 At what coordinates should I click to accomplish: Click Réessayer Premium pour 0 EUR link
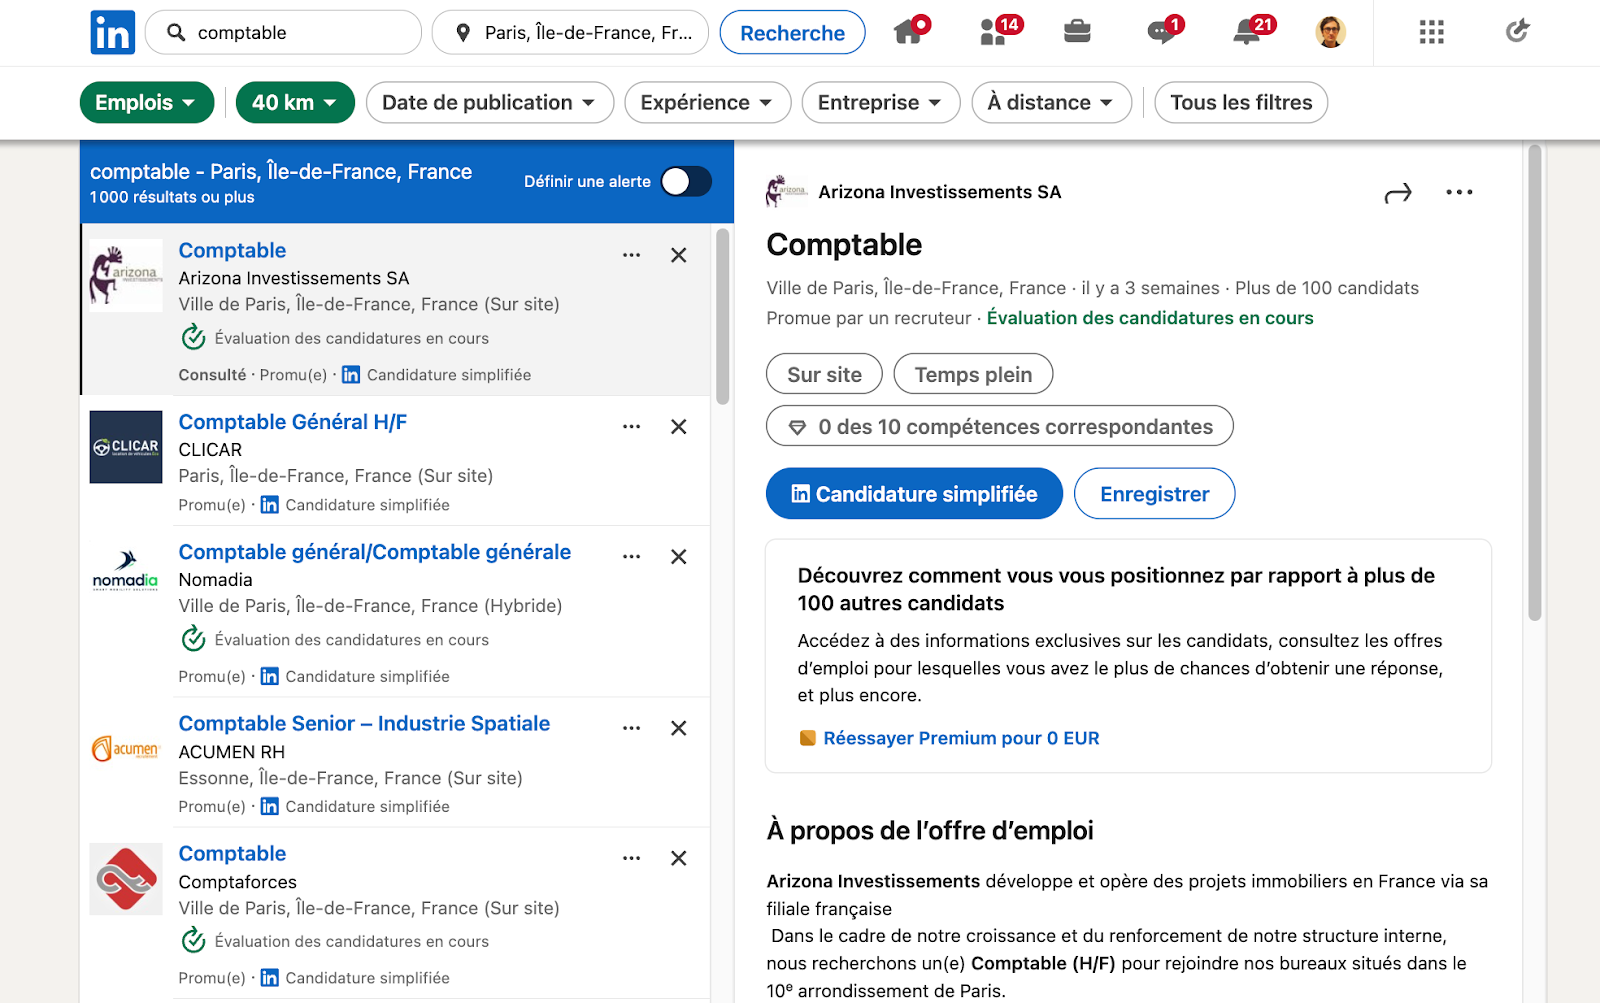click(961, 738)
